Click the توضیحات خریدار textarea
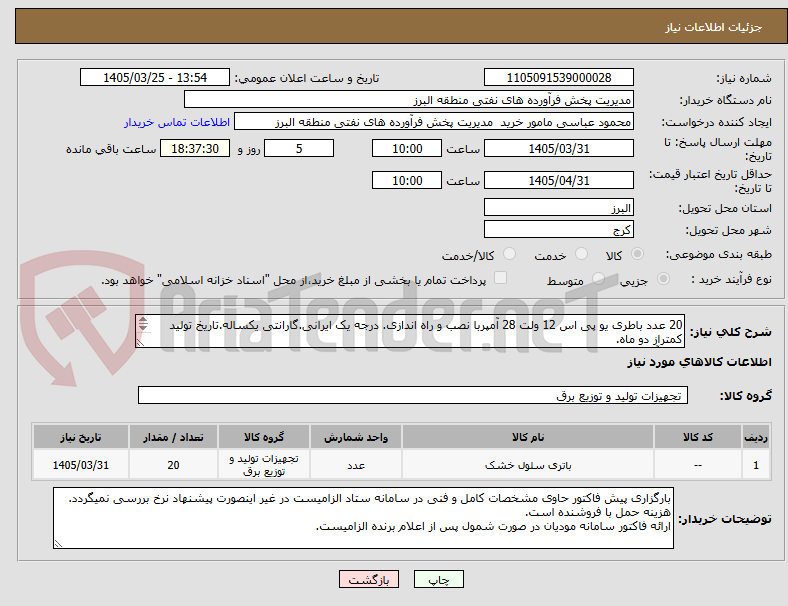This screenshot has height=606, width=788. [x=363, y=518]
